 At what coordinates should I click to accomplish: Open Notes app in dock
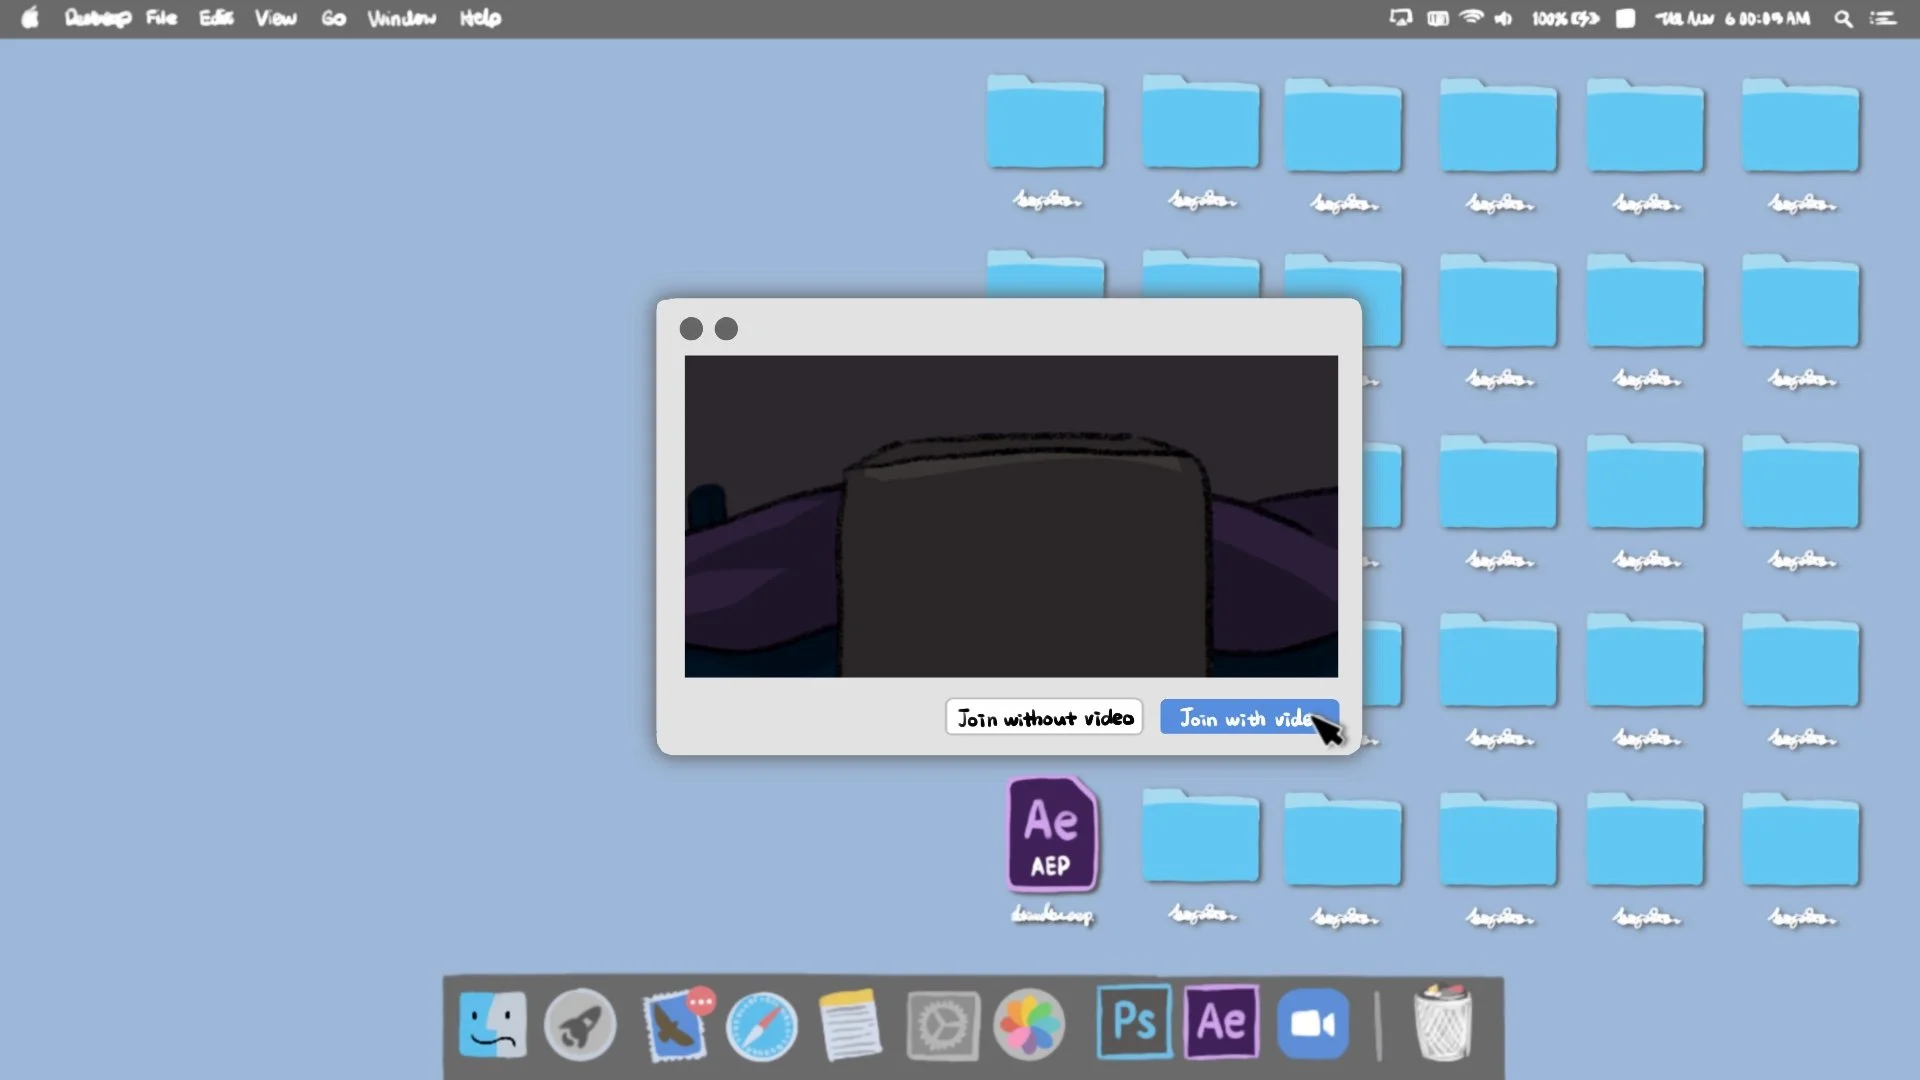click(x=850, y=1024)
